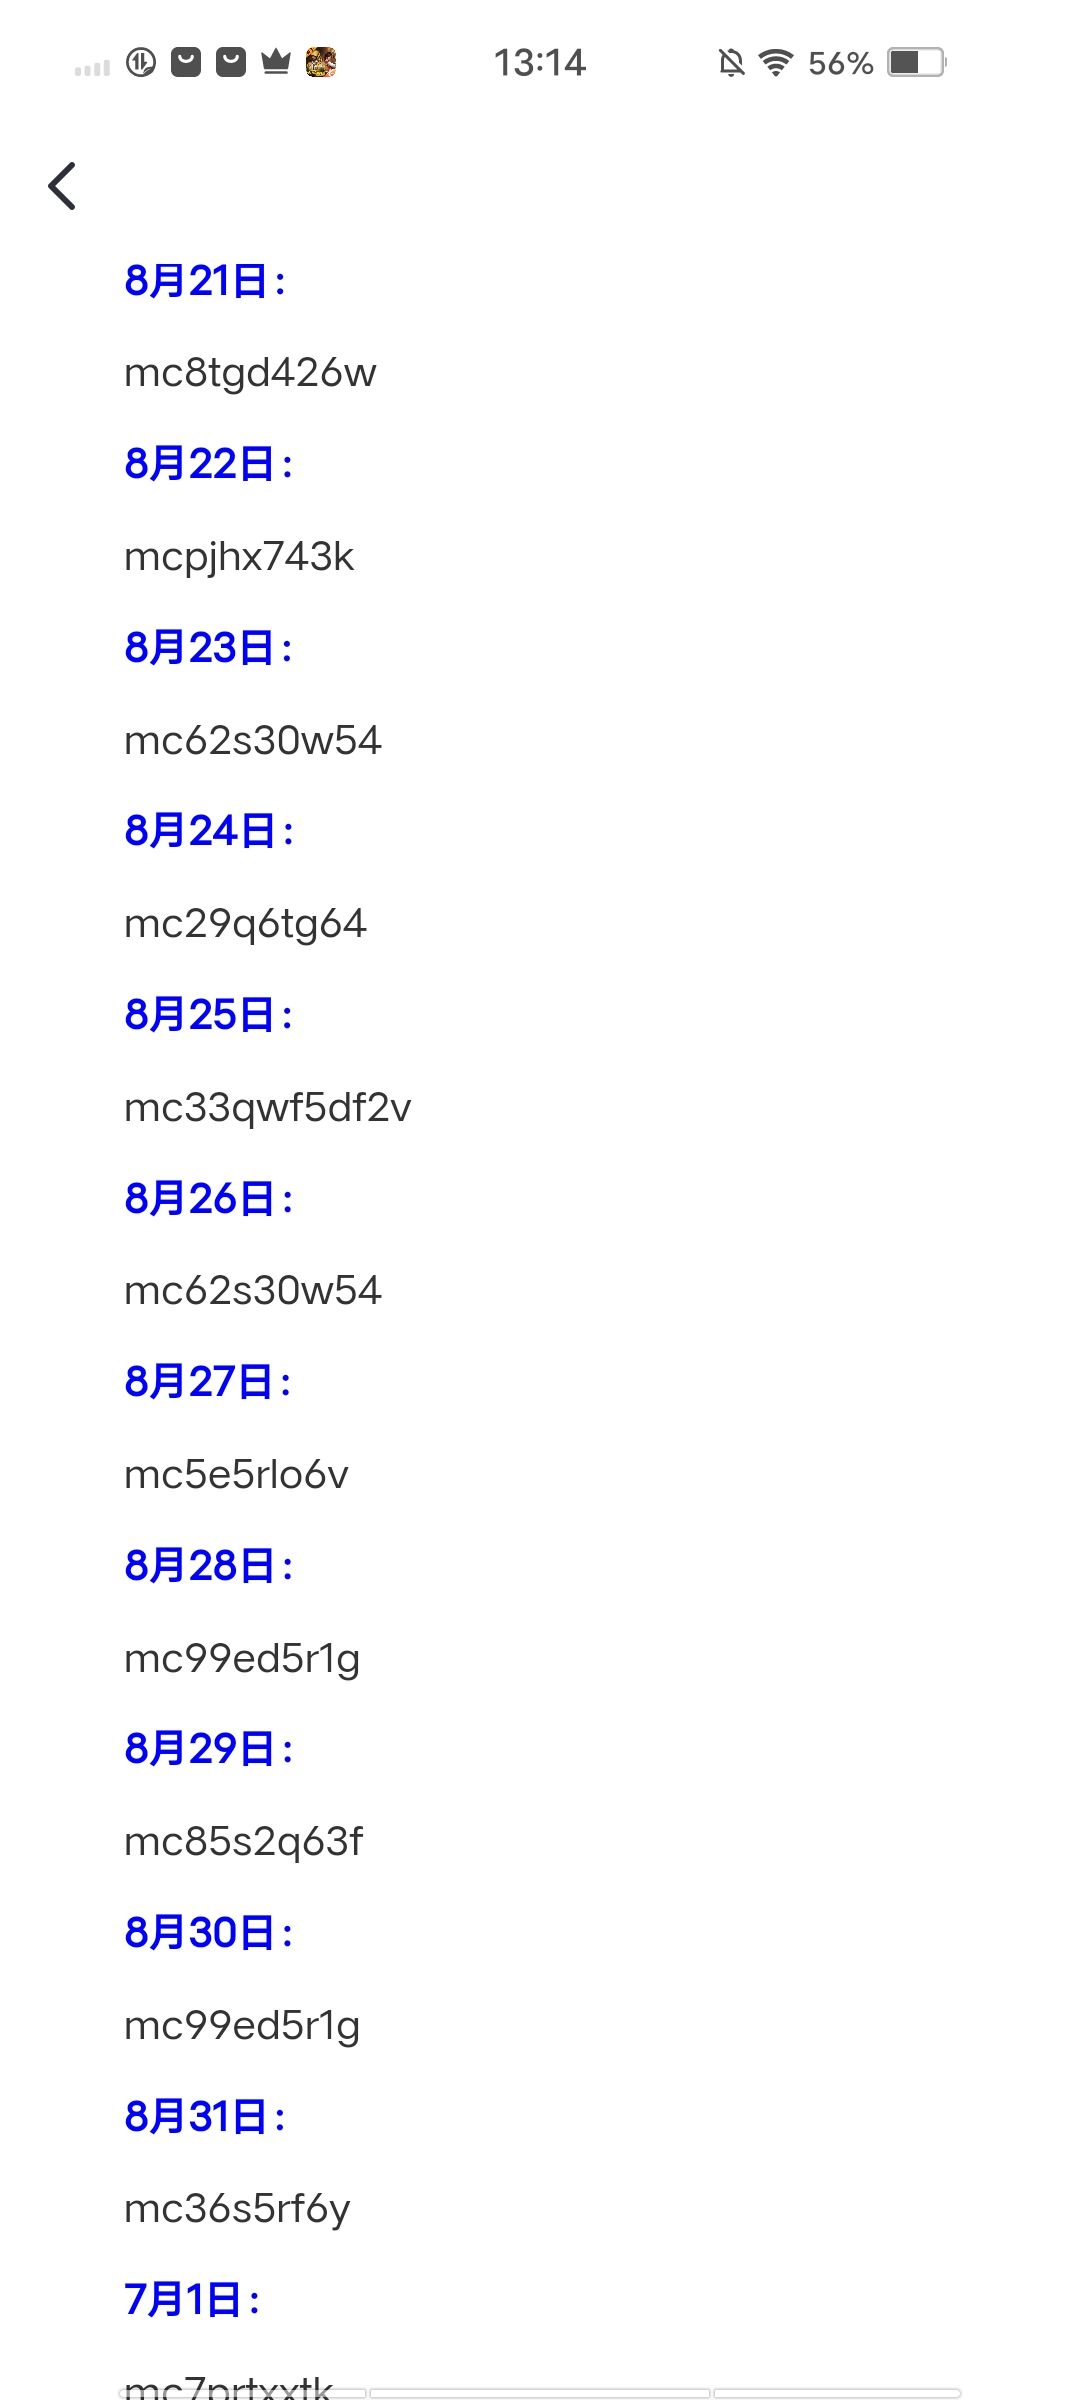Image resolution: width=1080 pixels, height=2400 pixels.
Task: Select the code mc36s5rf6y
Action: point(237,2210)
